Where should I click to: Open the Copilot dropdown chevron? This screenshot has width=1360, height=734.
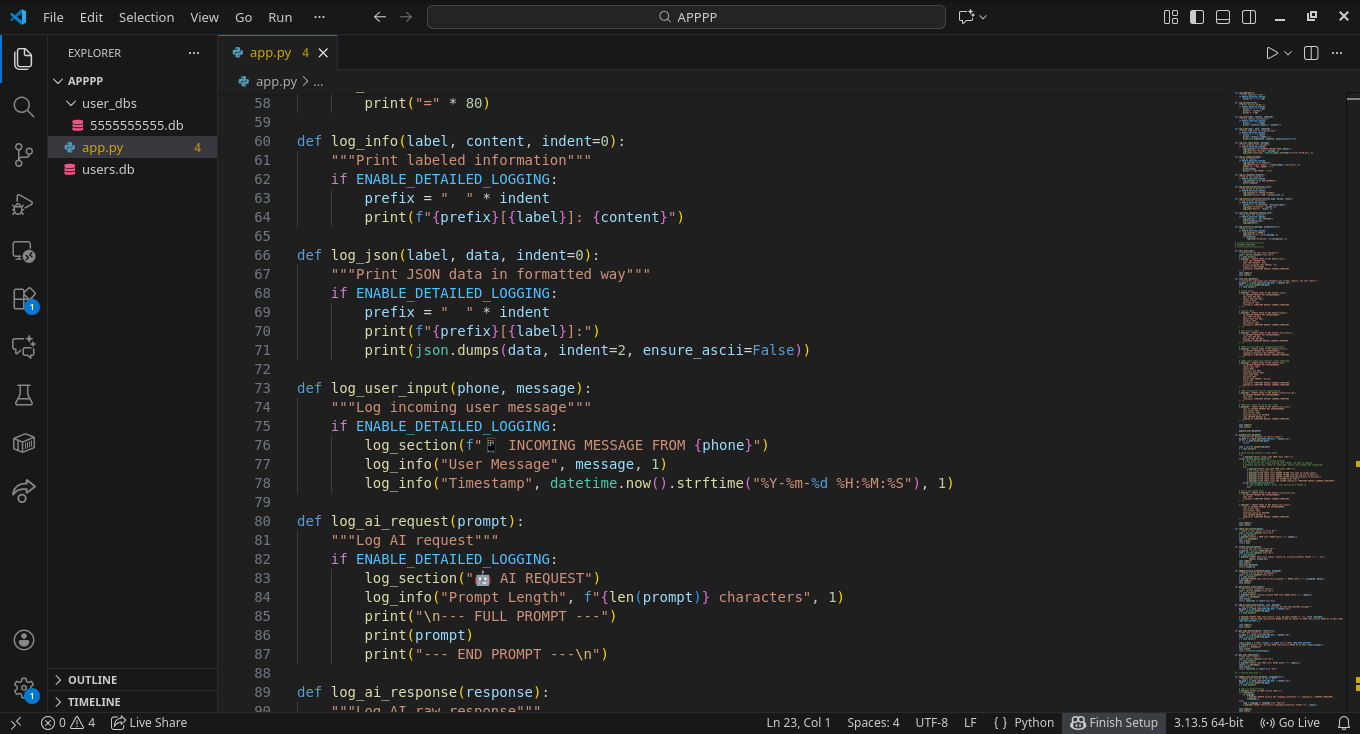983,17
